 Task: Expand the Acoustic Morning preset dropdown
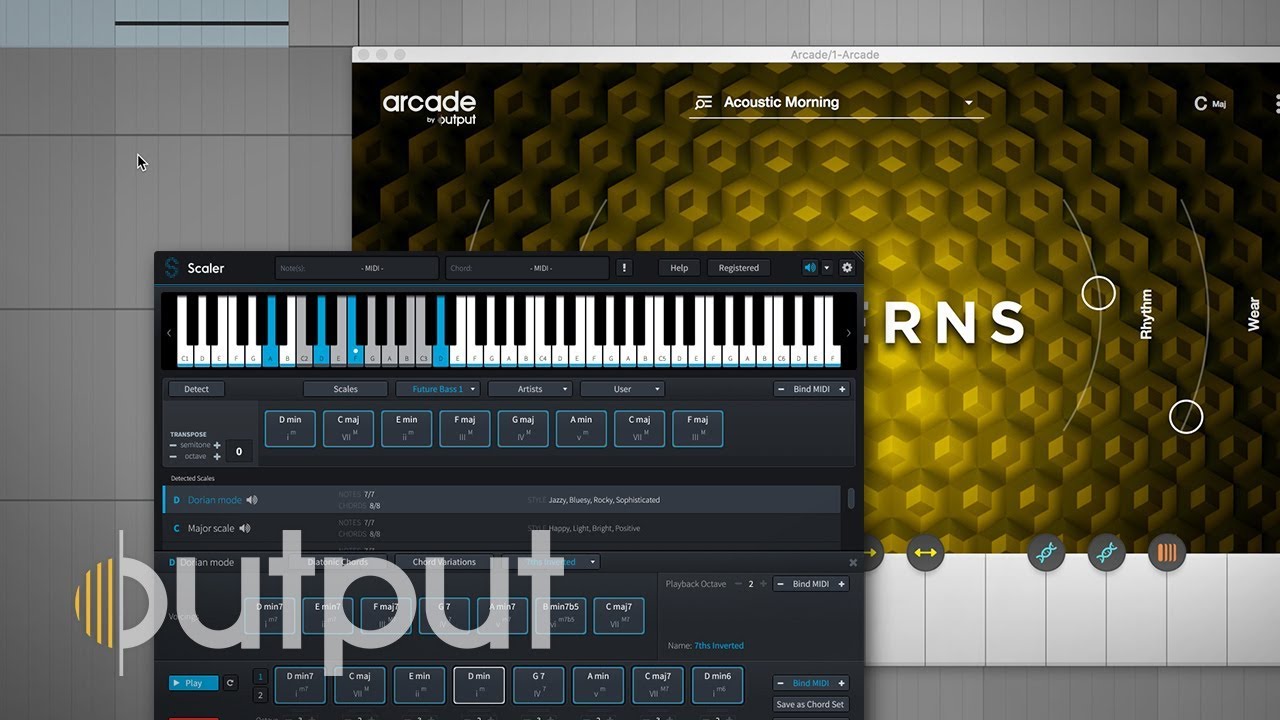(968, 103)
